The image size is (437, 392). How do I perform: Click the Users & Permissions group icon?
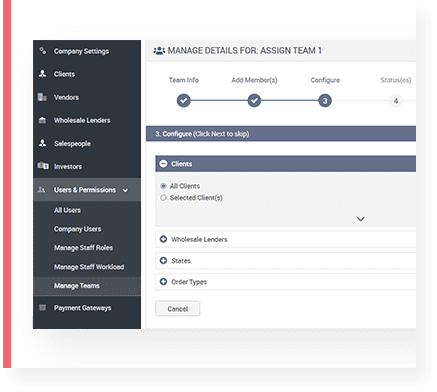click(41, 190)
